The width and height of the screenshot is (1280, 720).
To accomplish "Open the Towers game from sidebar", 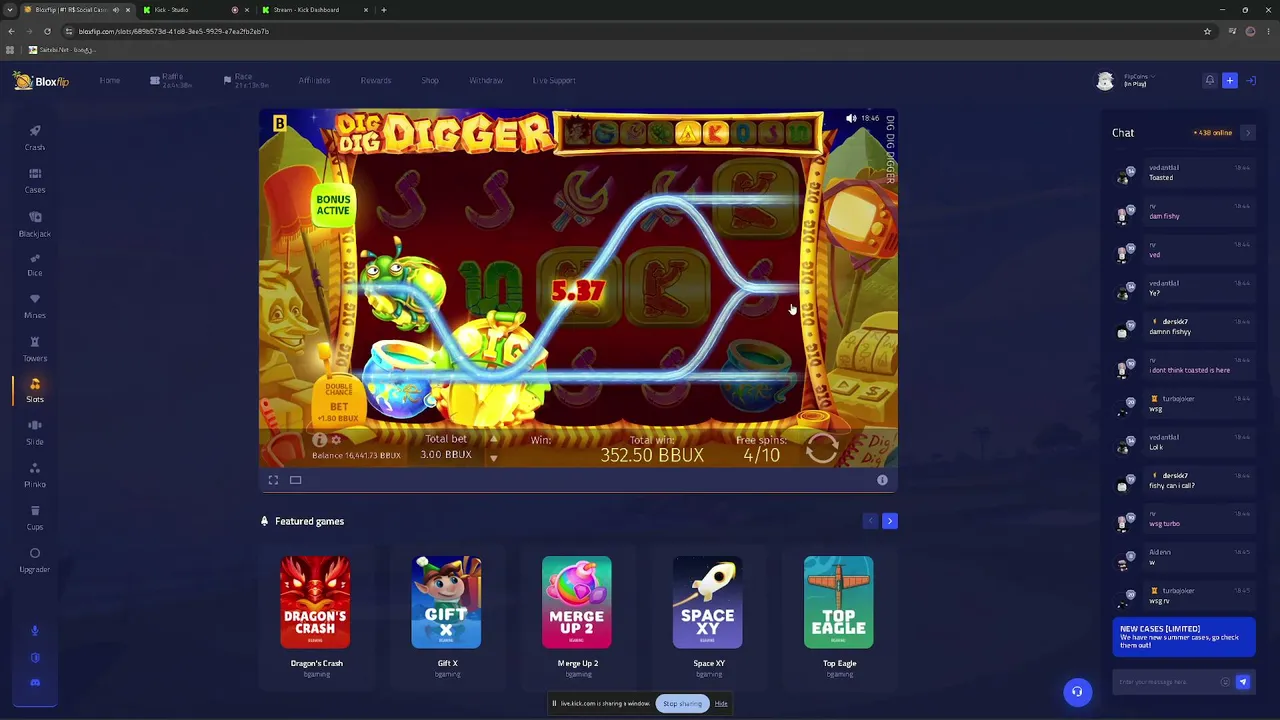I will tap(35, 349).
